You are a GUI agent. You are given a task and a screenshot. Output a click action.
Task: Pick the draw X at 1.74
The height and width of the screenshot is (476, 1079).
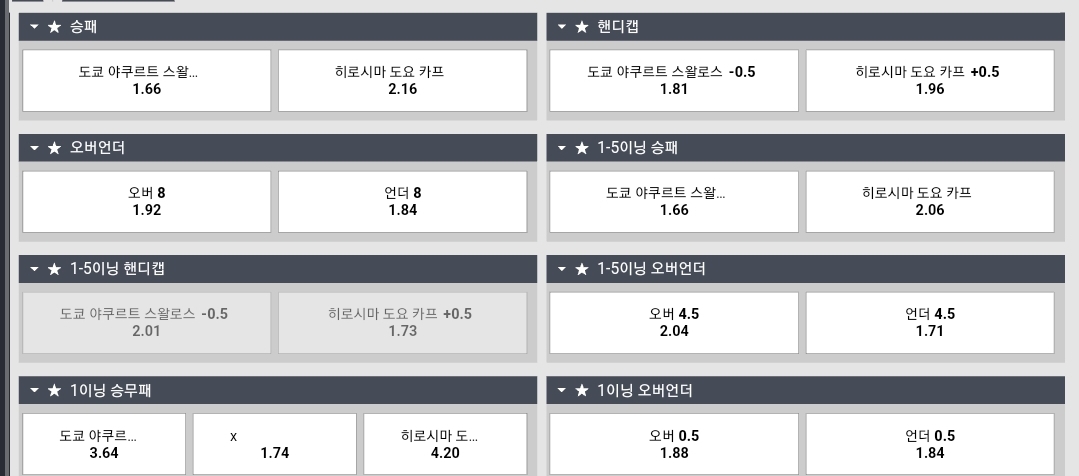pos(275,444)
